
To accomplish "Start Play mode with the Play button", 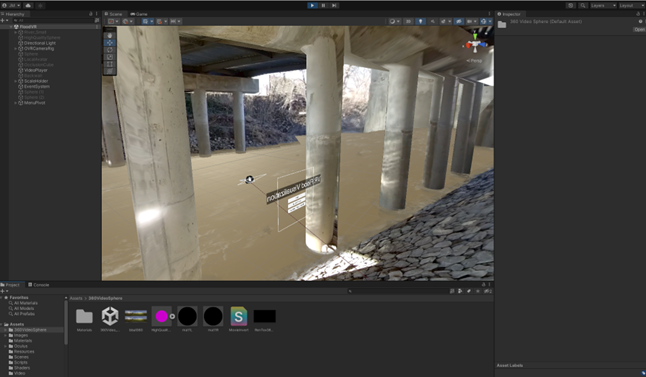I will [x=312, y=5].
